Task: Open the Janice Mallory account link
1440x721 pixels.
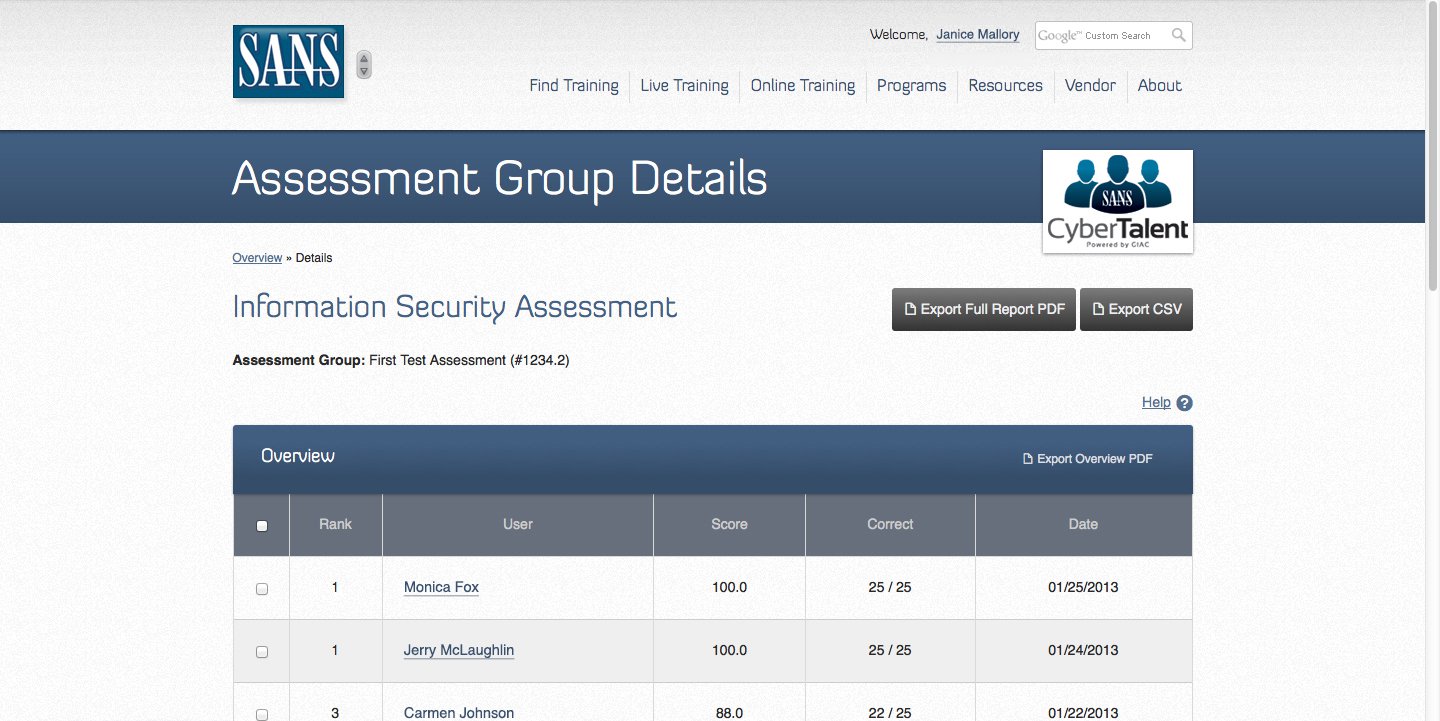Action: (x=977, y=35)
